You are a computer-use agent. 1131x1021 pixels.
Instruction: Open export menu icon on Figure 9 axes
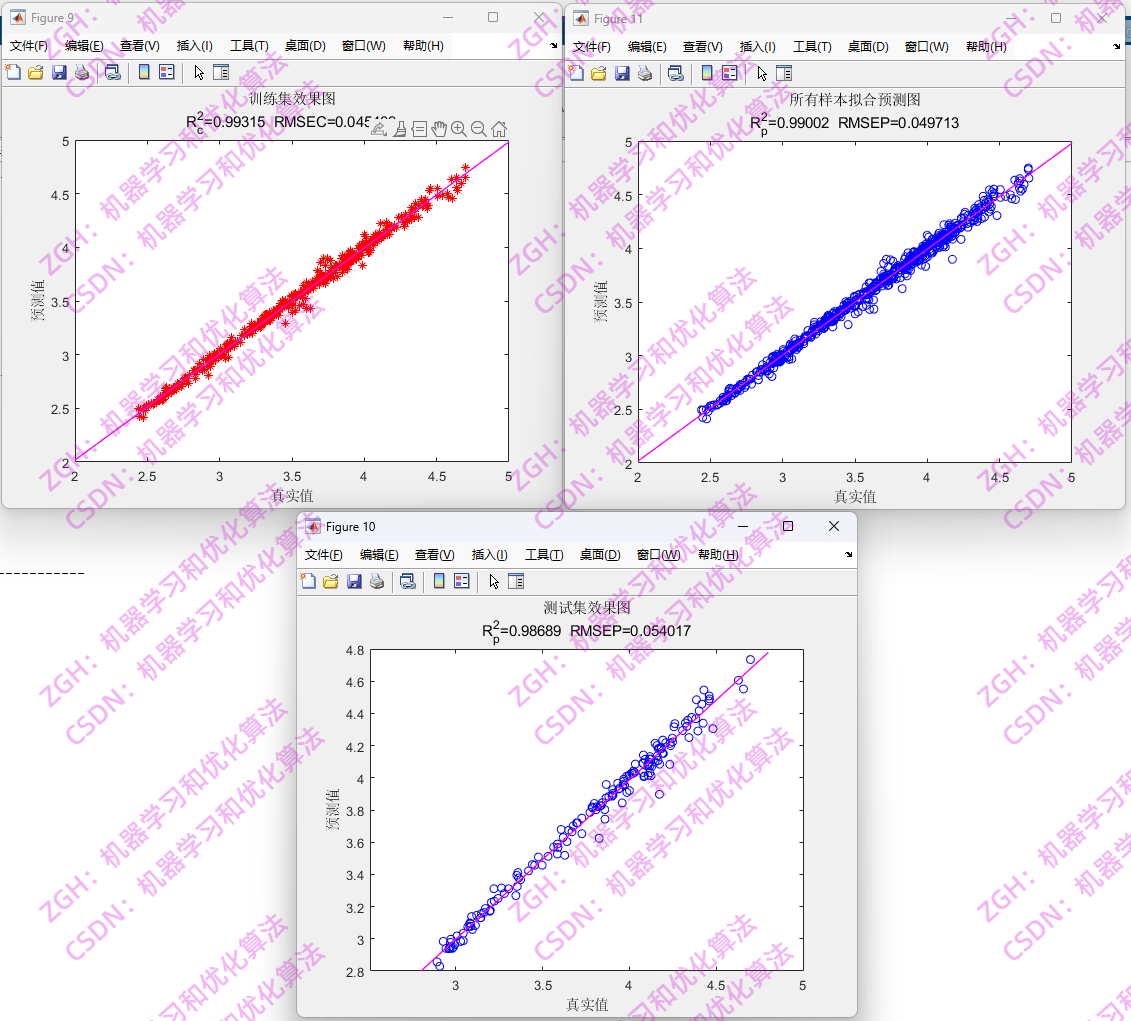(x=379, y=128)
